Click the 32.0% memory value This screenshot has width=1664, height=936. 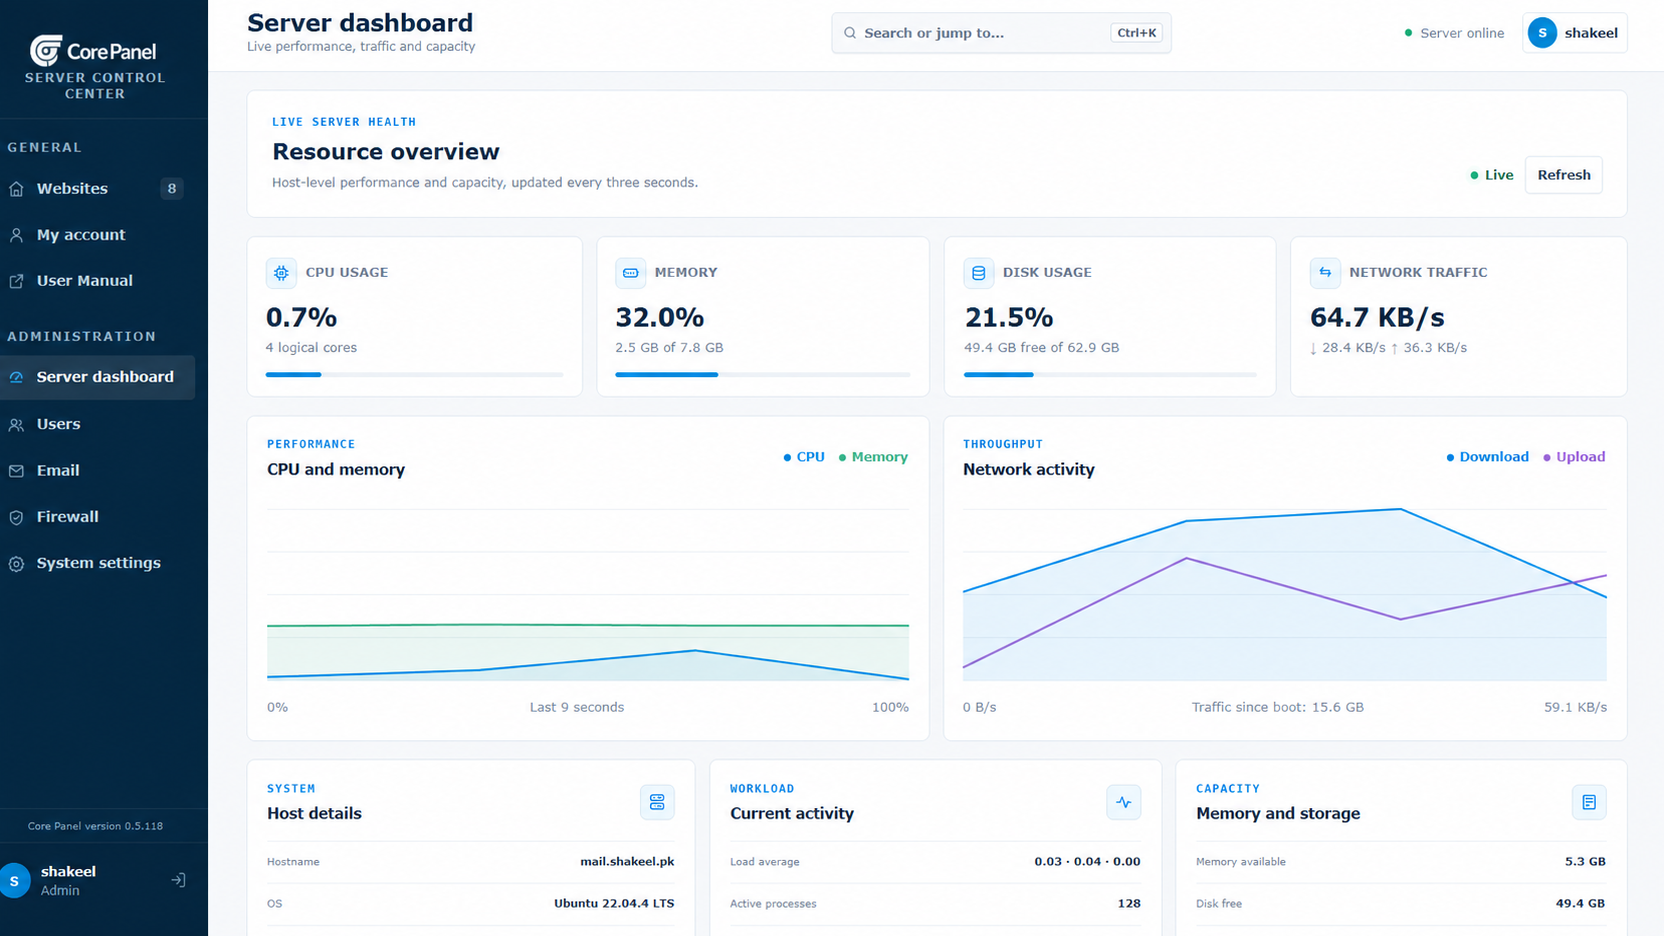tap(660, 318)
